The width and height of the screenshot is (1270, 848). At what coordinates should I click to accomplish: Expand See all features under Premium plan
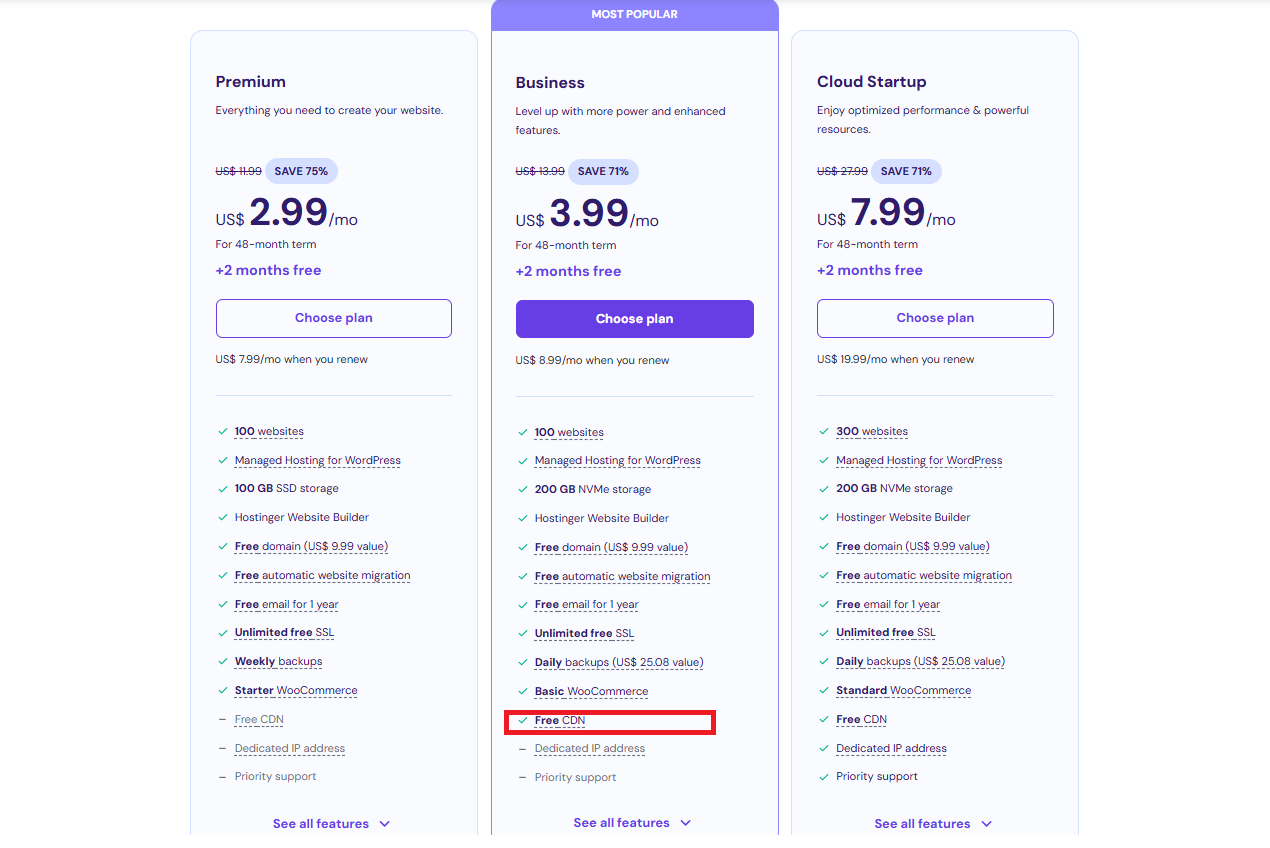tap(332, 824)
